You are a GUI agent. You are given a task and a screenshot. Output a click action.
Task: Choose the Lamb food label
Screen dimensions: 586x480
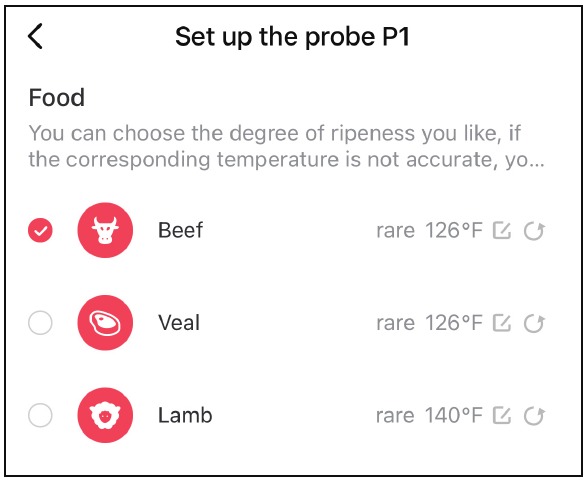click(185, 415)
